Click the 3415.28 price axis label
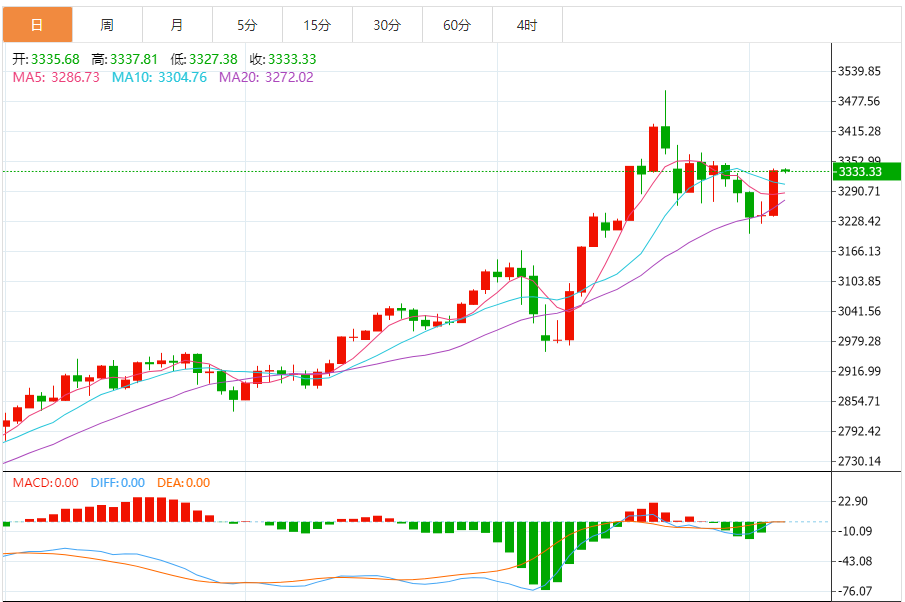 [x=859, y=131]
